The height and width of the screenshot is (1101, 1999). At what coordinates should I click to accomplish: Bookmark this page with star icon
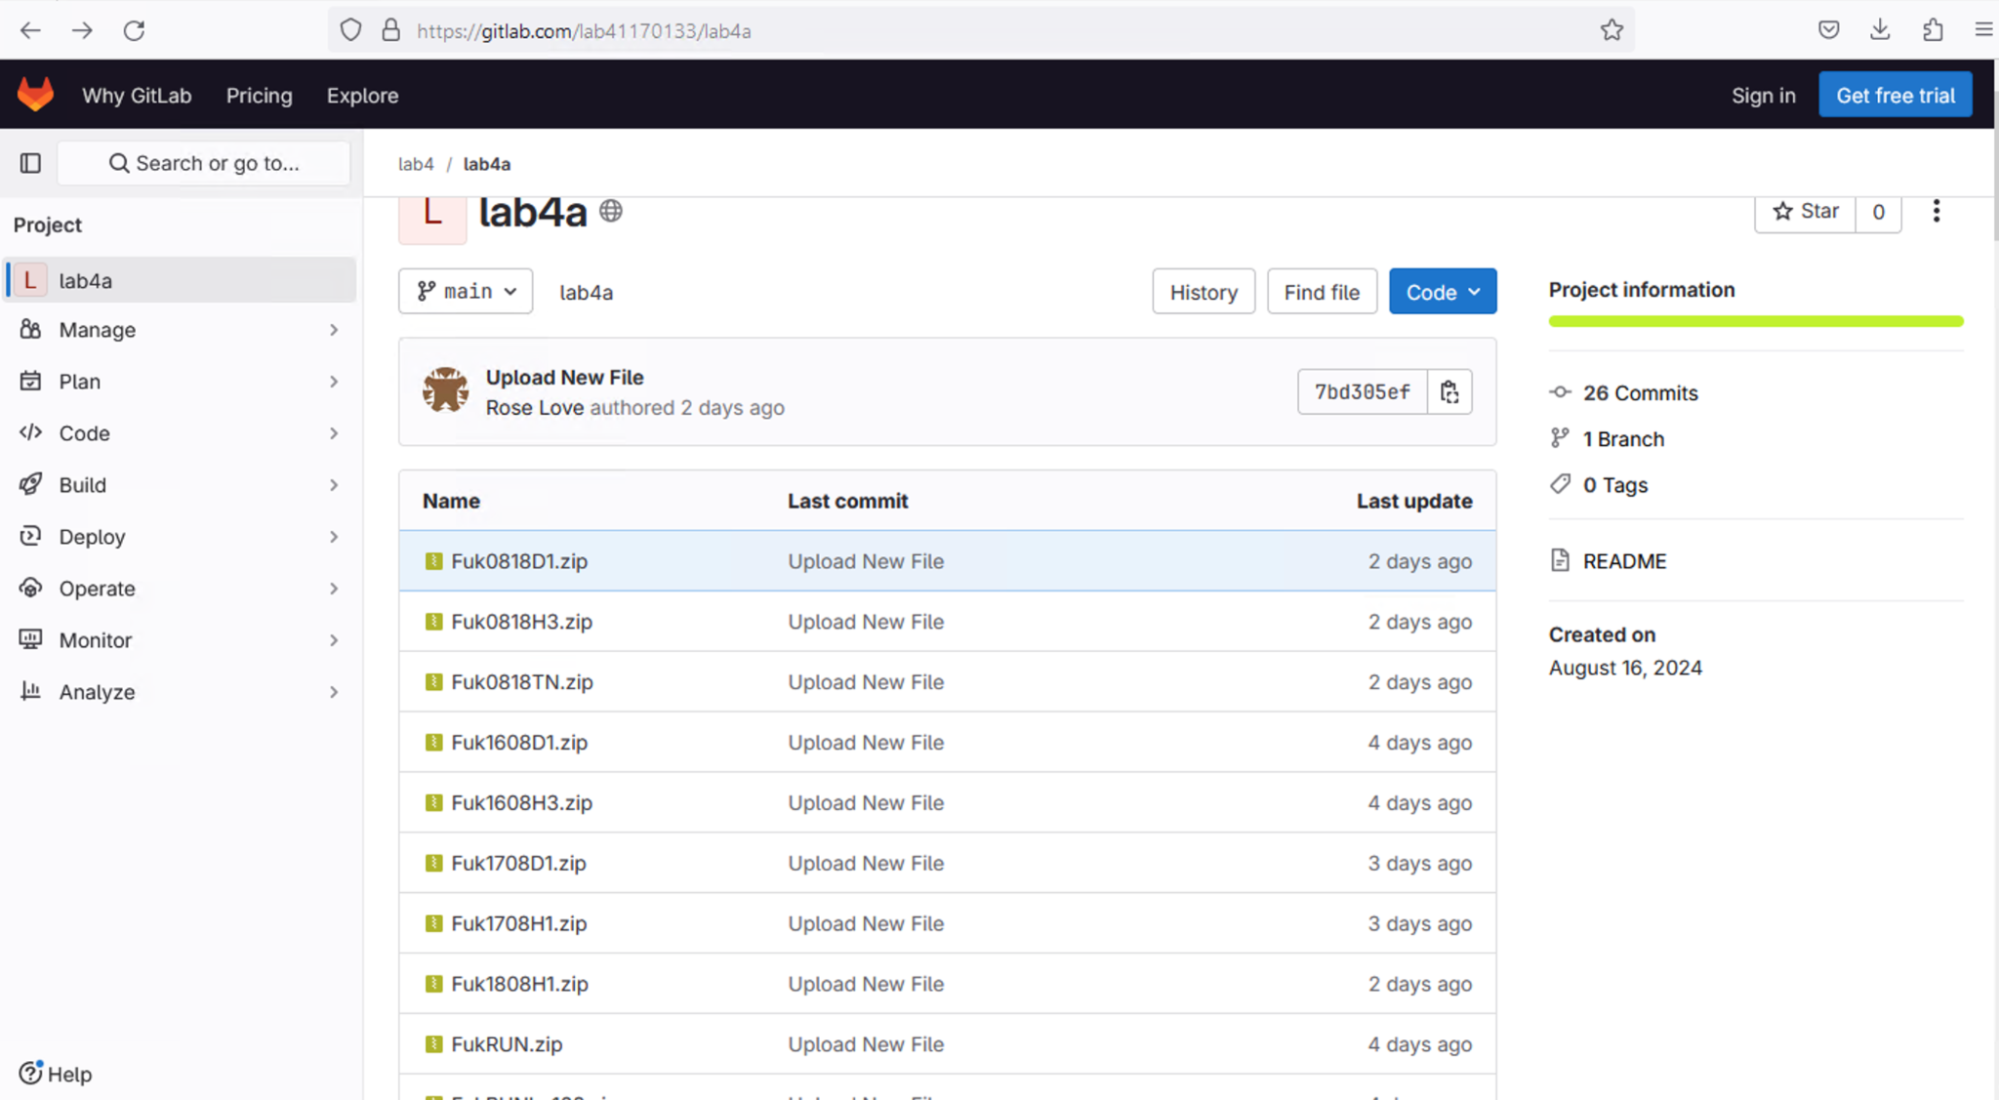pos(1611,30)
